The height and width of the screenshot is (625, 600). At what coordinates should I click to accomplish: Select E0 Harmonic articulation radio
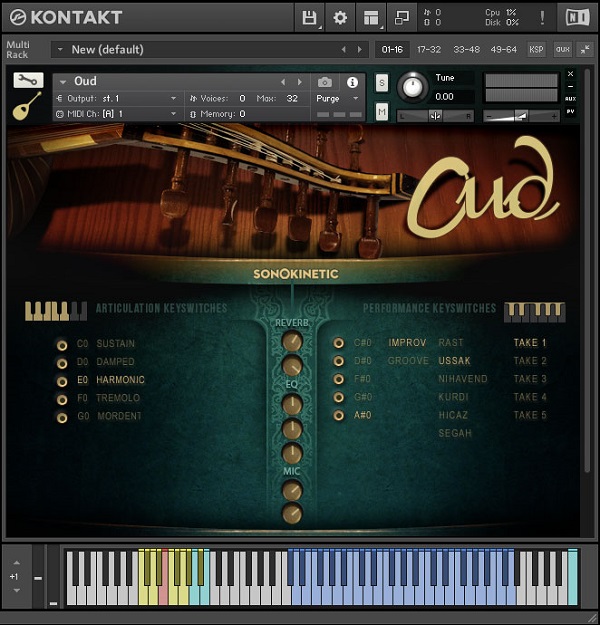[x=62, y=381]
